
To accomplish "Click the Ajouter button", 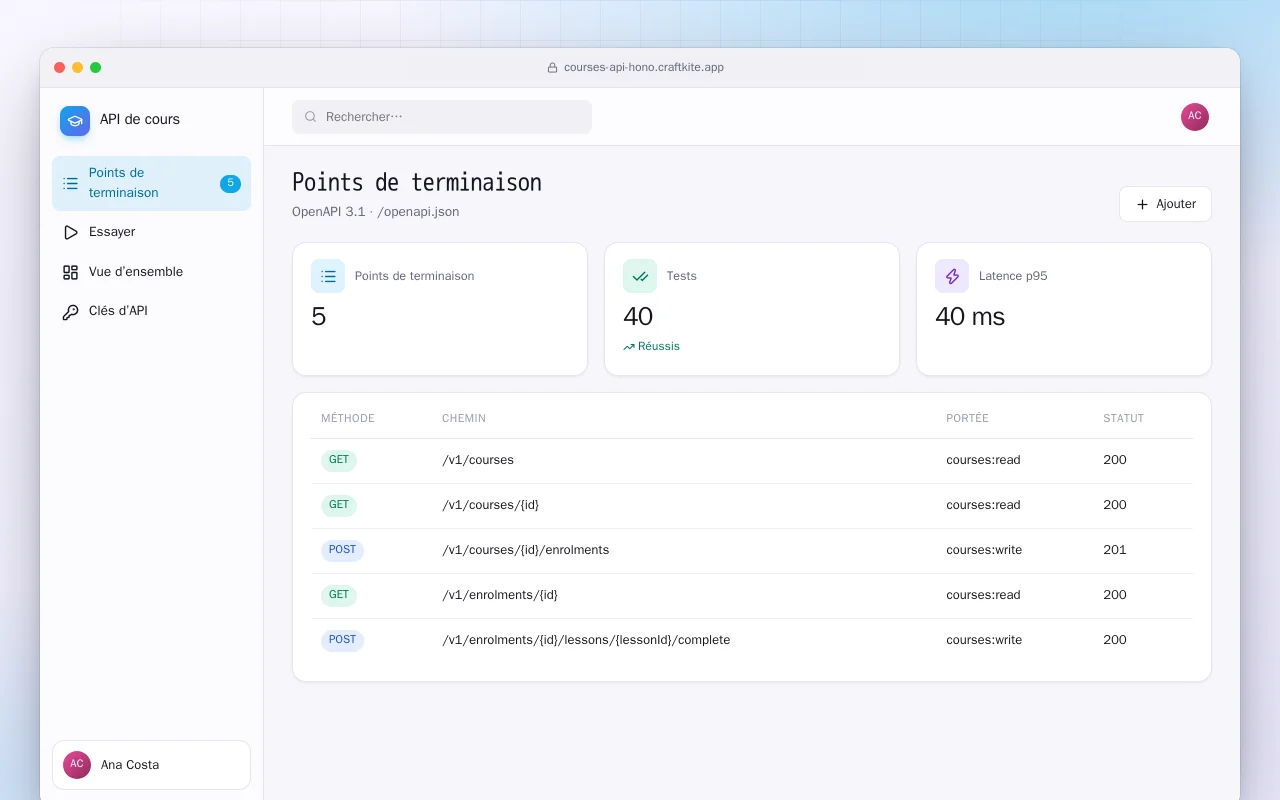I will (x=1165, y=204).
